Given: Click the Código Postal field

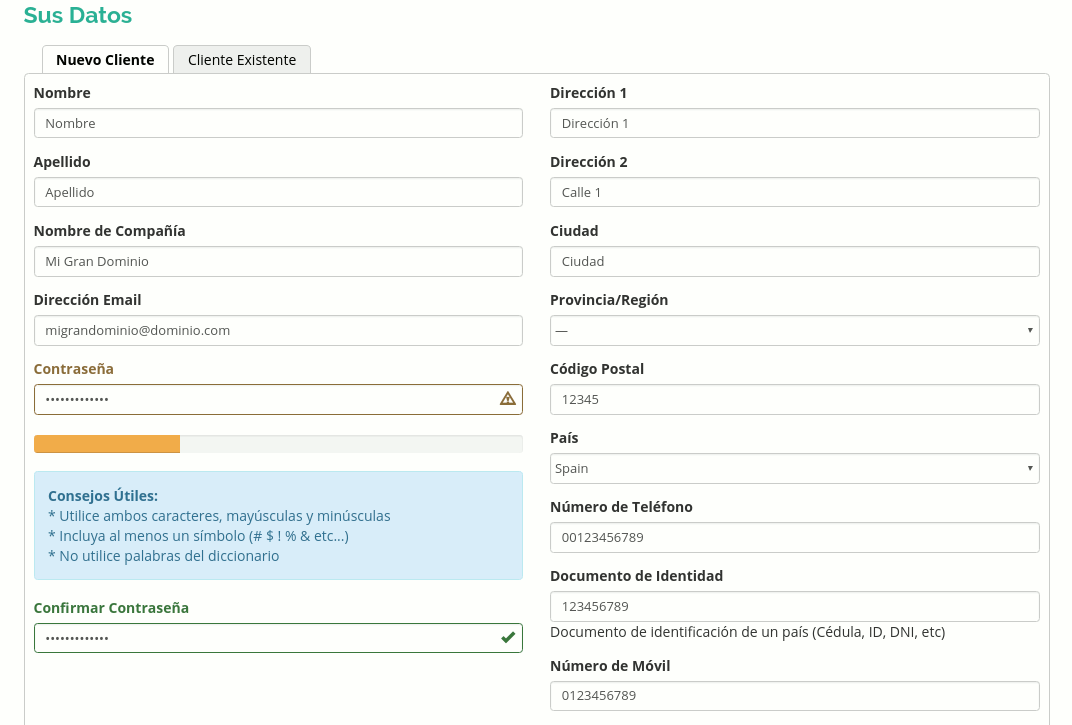Looking at the screenshot, I should (794, 399).
